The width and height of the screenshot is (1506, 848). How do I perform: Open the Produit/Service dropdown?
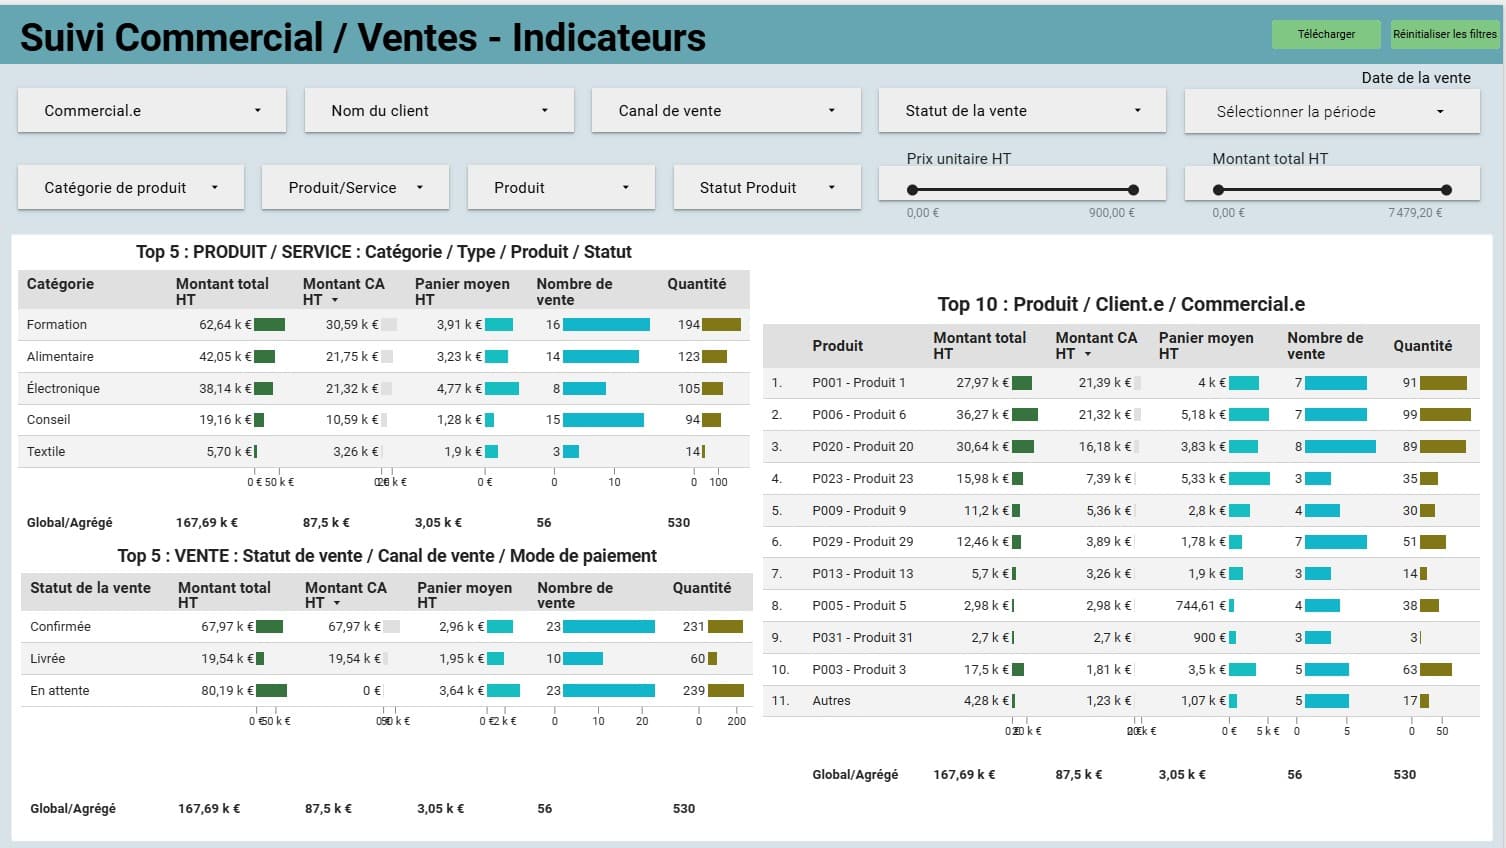[355, 188]
